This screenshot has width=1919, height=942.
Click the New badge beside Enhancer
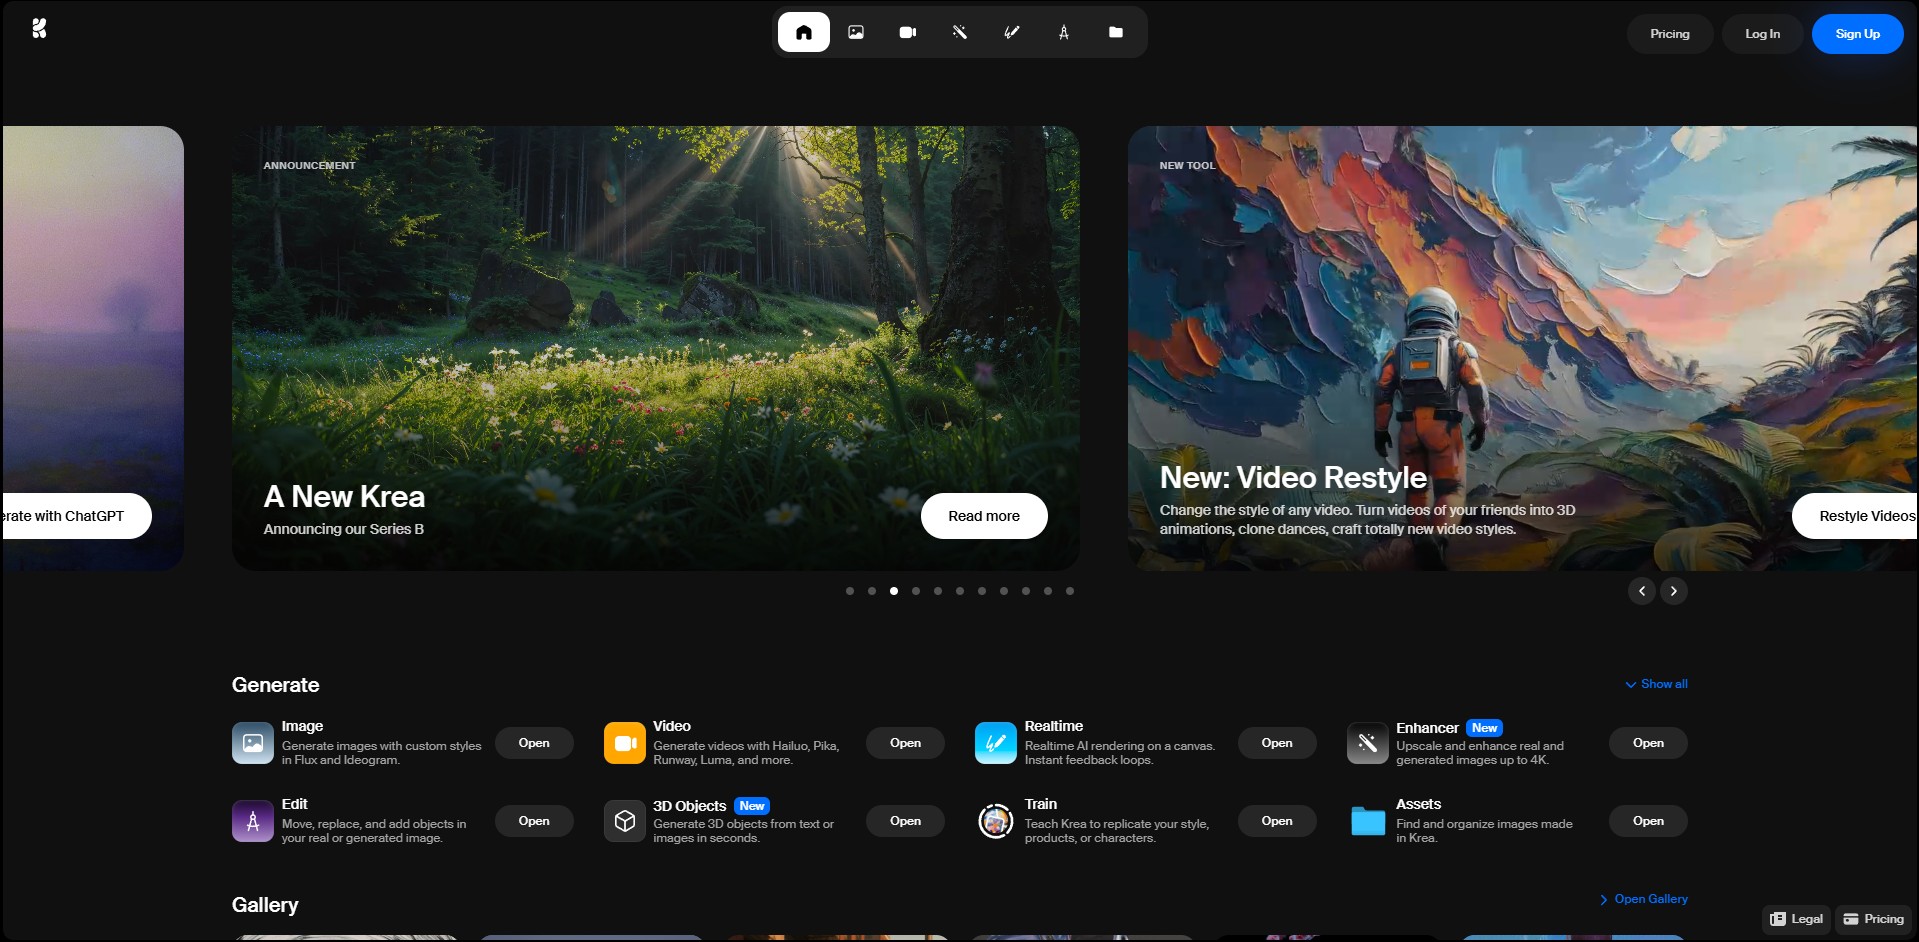point(1485,728)
